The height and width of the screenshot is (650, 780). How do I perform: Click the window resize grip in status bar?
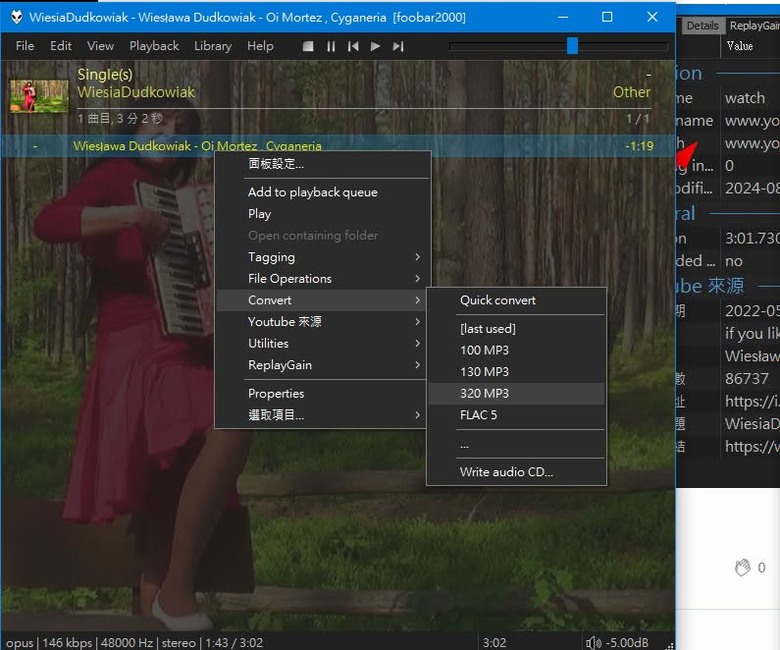[x=669, y=646]
